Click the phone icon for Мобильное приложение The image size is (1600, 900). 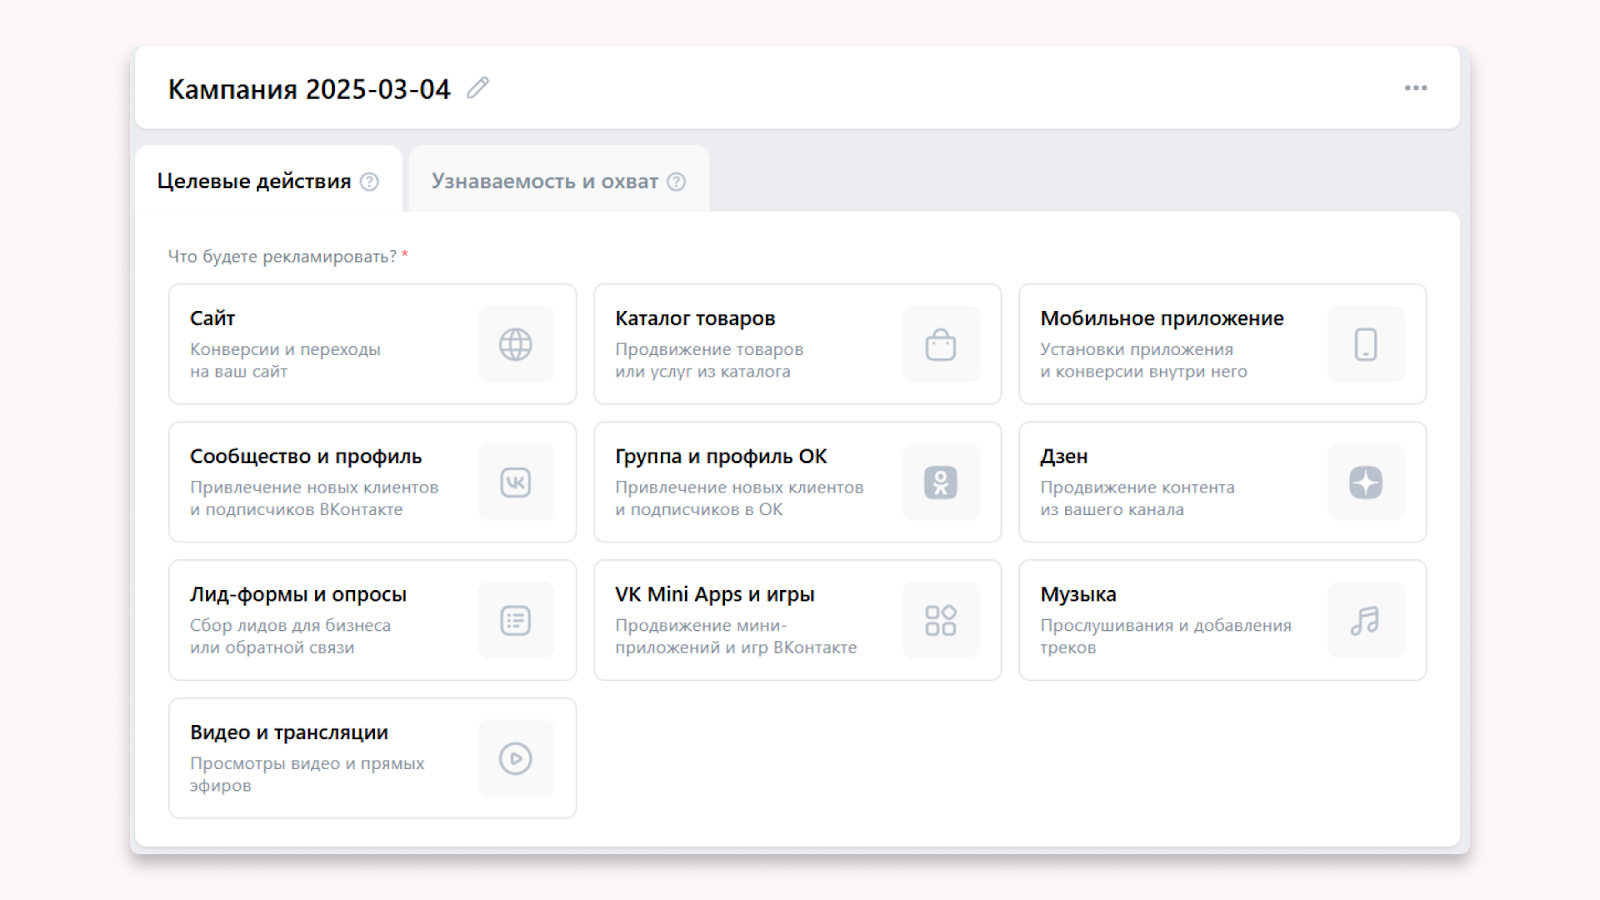(x=1365, y=344)
